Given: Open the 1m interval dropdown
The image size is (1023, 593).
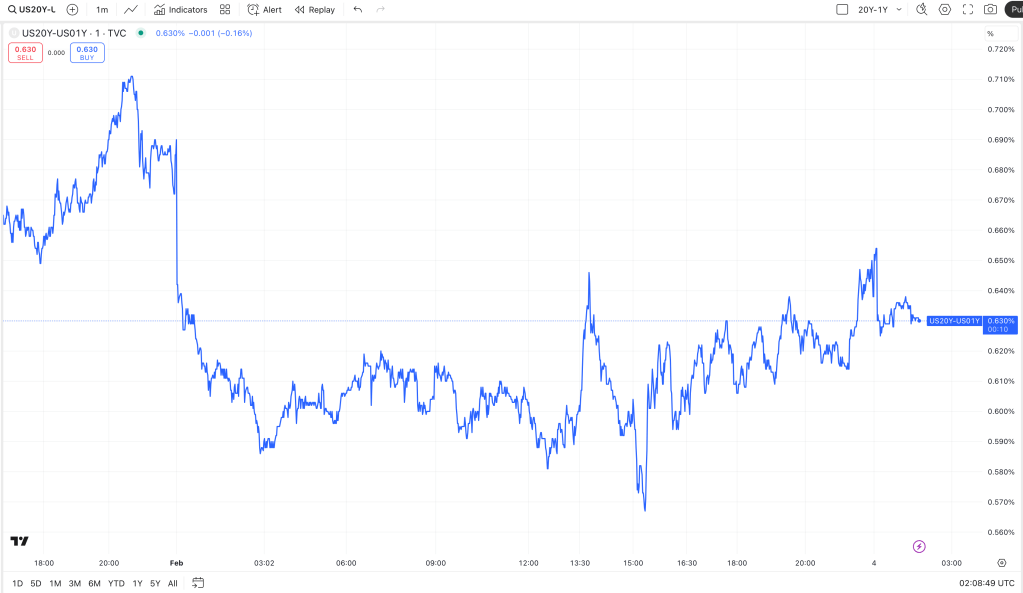Looking at the screenshot, I should 102,9.
